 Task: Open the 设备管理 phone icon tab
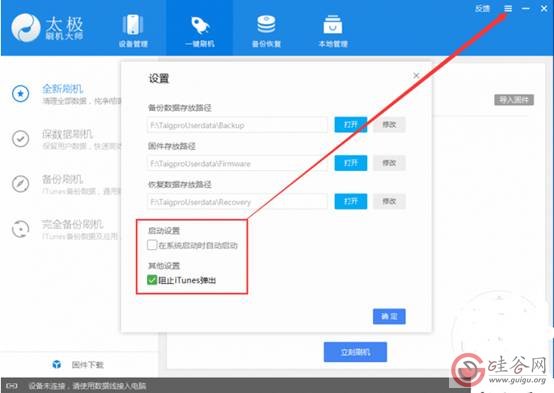[133, 25]
